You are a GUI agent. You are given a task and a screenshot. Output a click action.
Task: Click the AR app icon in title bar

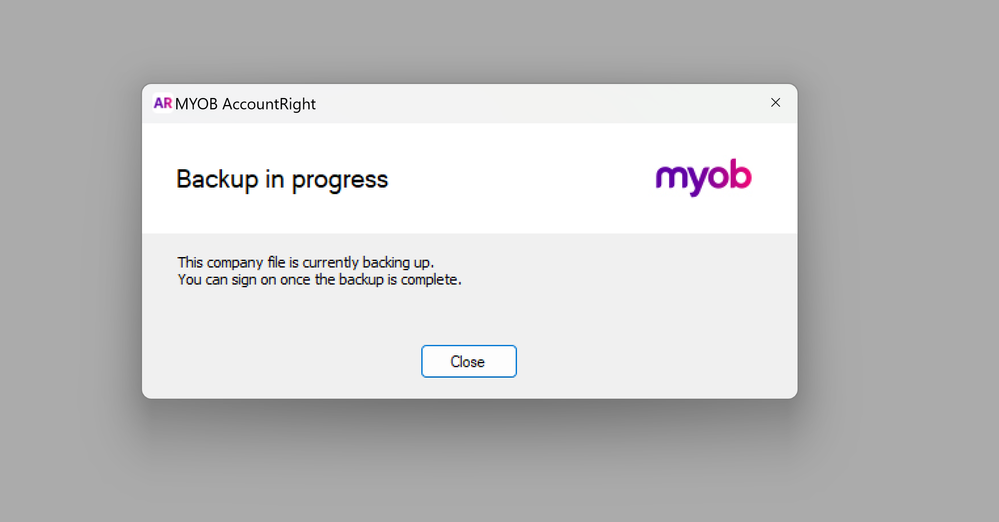click(162, 103)
